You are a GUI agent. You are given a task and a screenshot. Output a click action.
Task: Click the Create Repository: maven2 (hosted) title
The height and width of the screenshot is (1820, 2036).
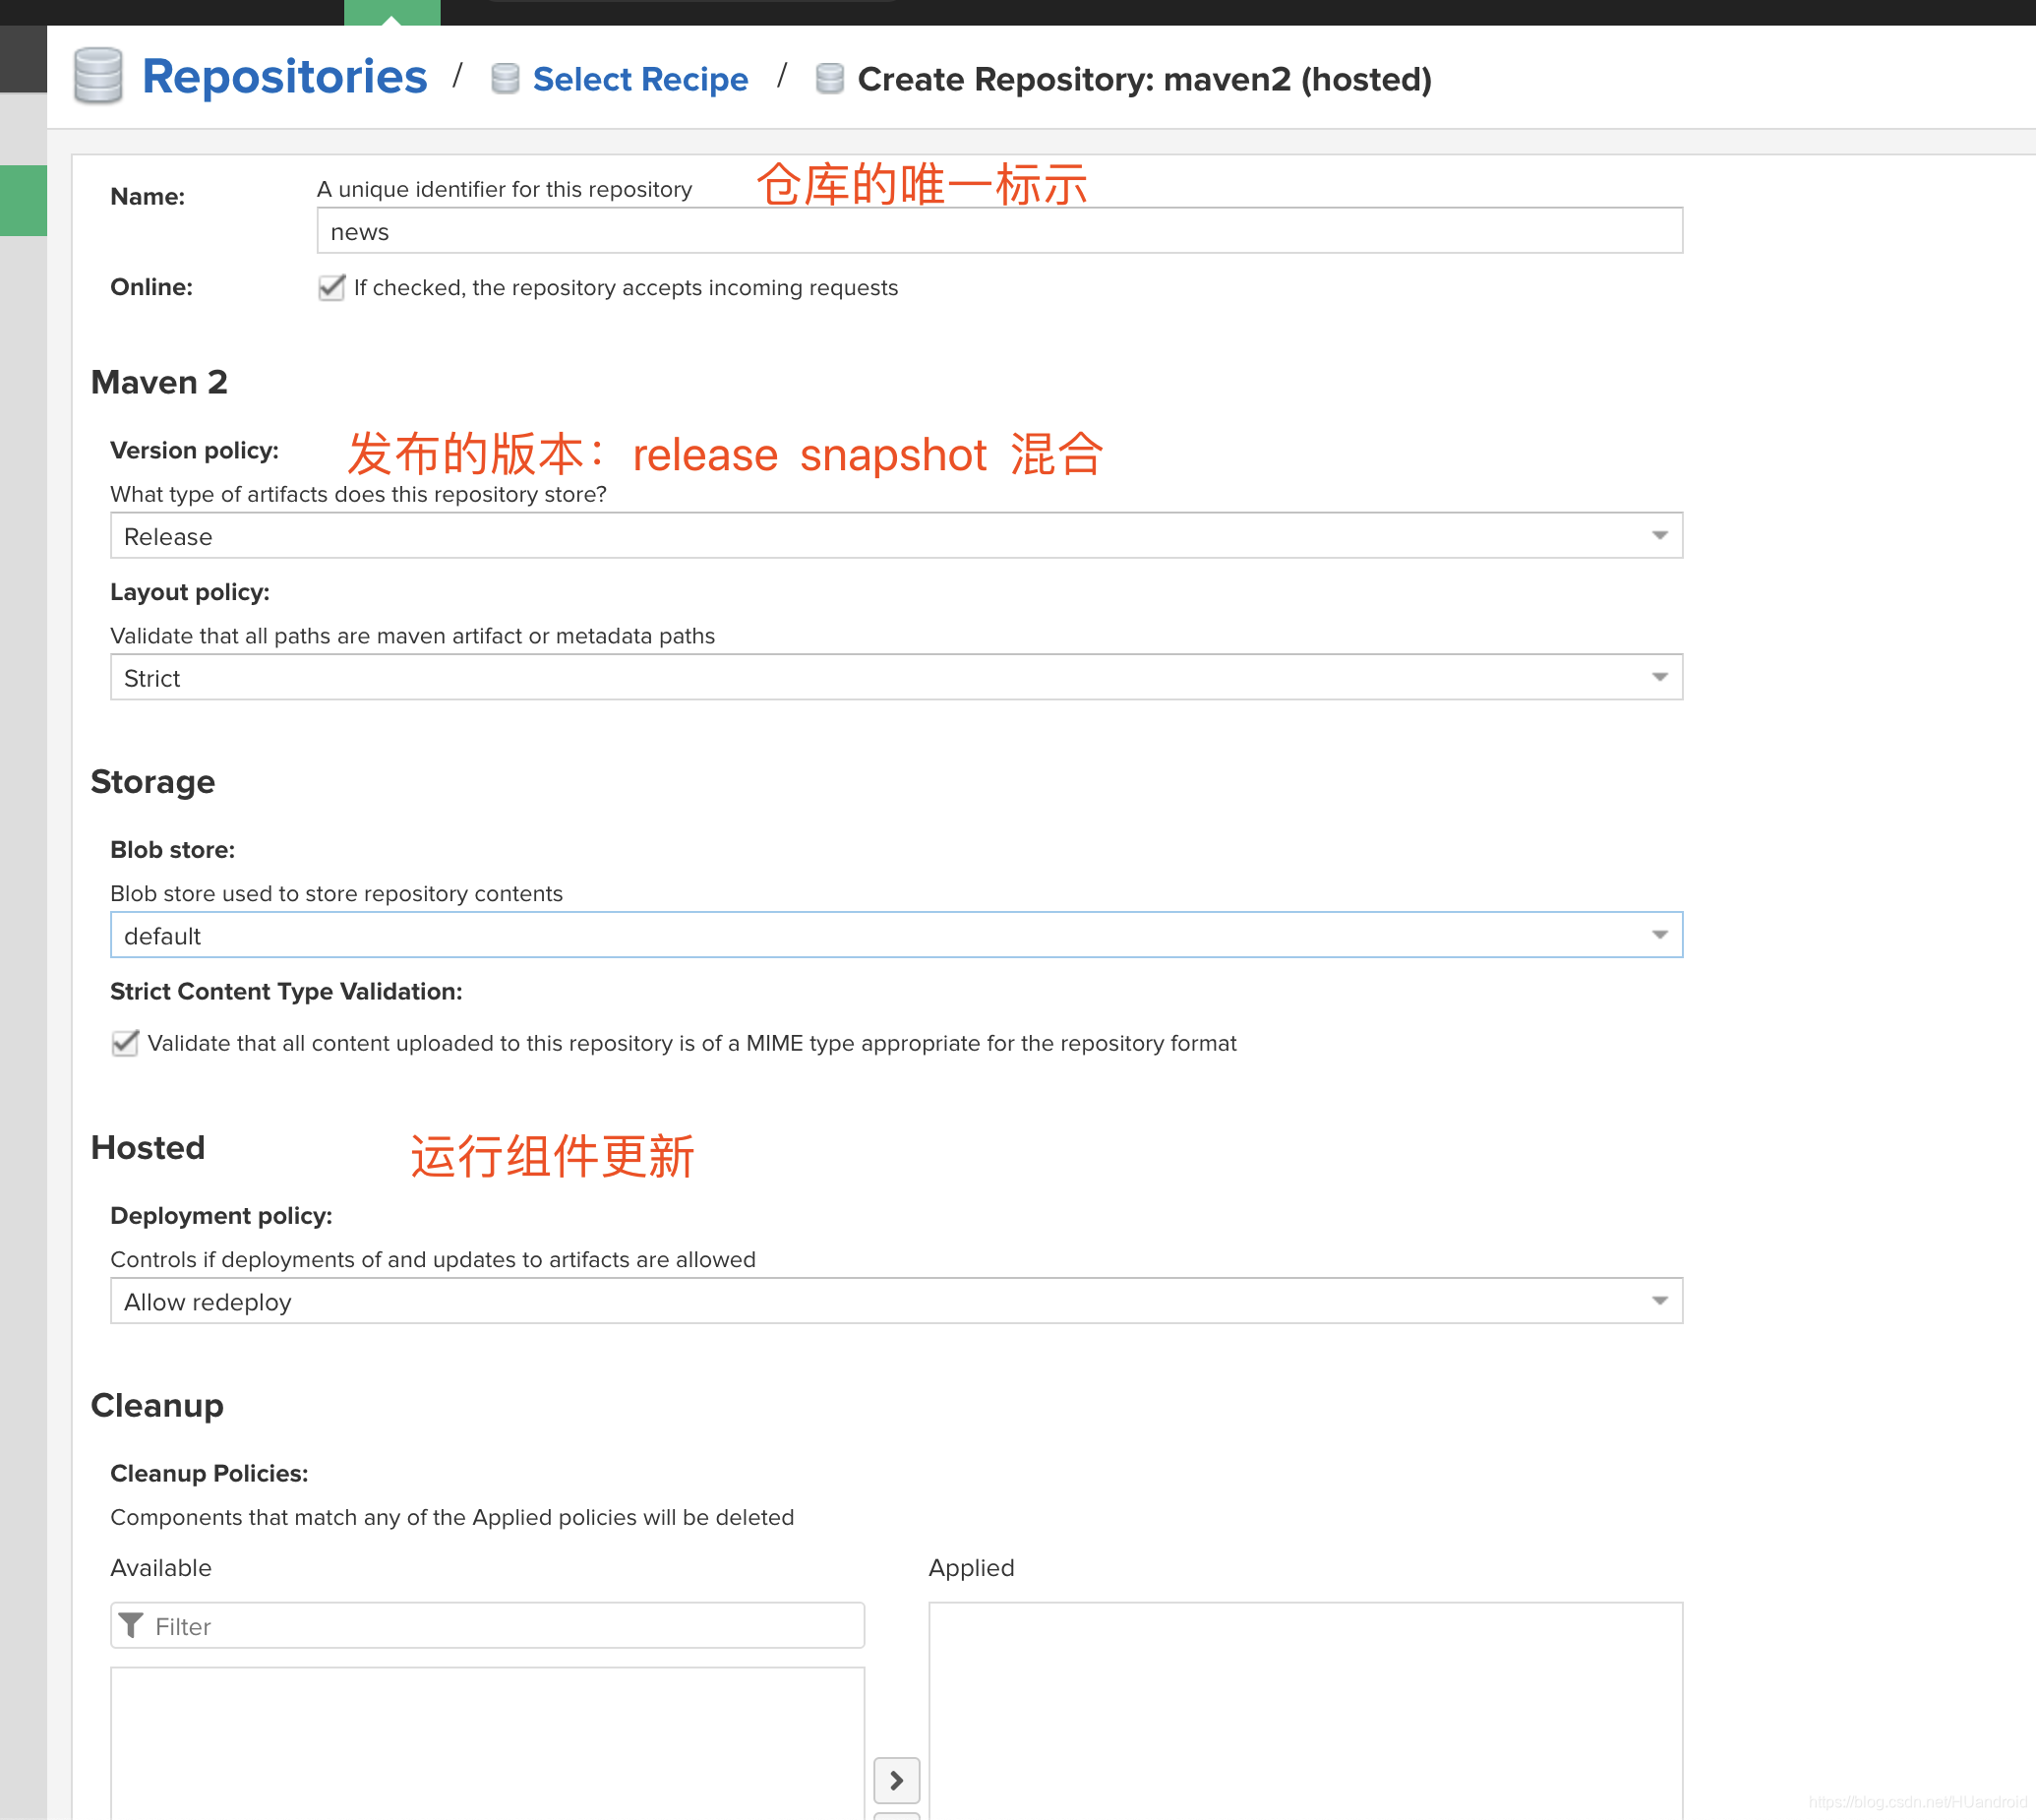click(x=1144, y=79)
